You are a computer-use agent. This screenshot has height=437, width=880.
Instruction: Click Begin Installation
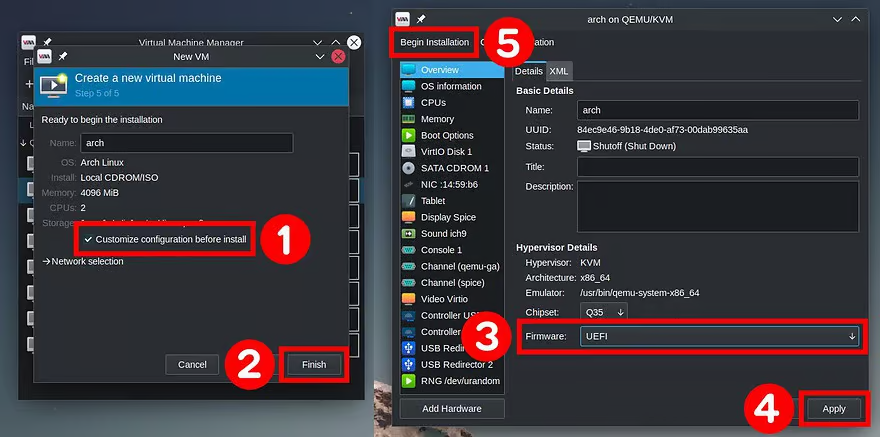click(x=434, y=42)
